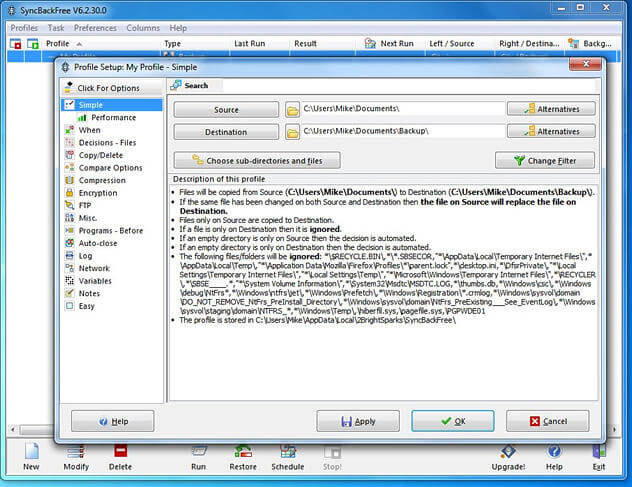
Task: Open Variables settings
Action: [89, 281]
